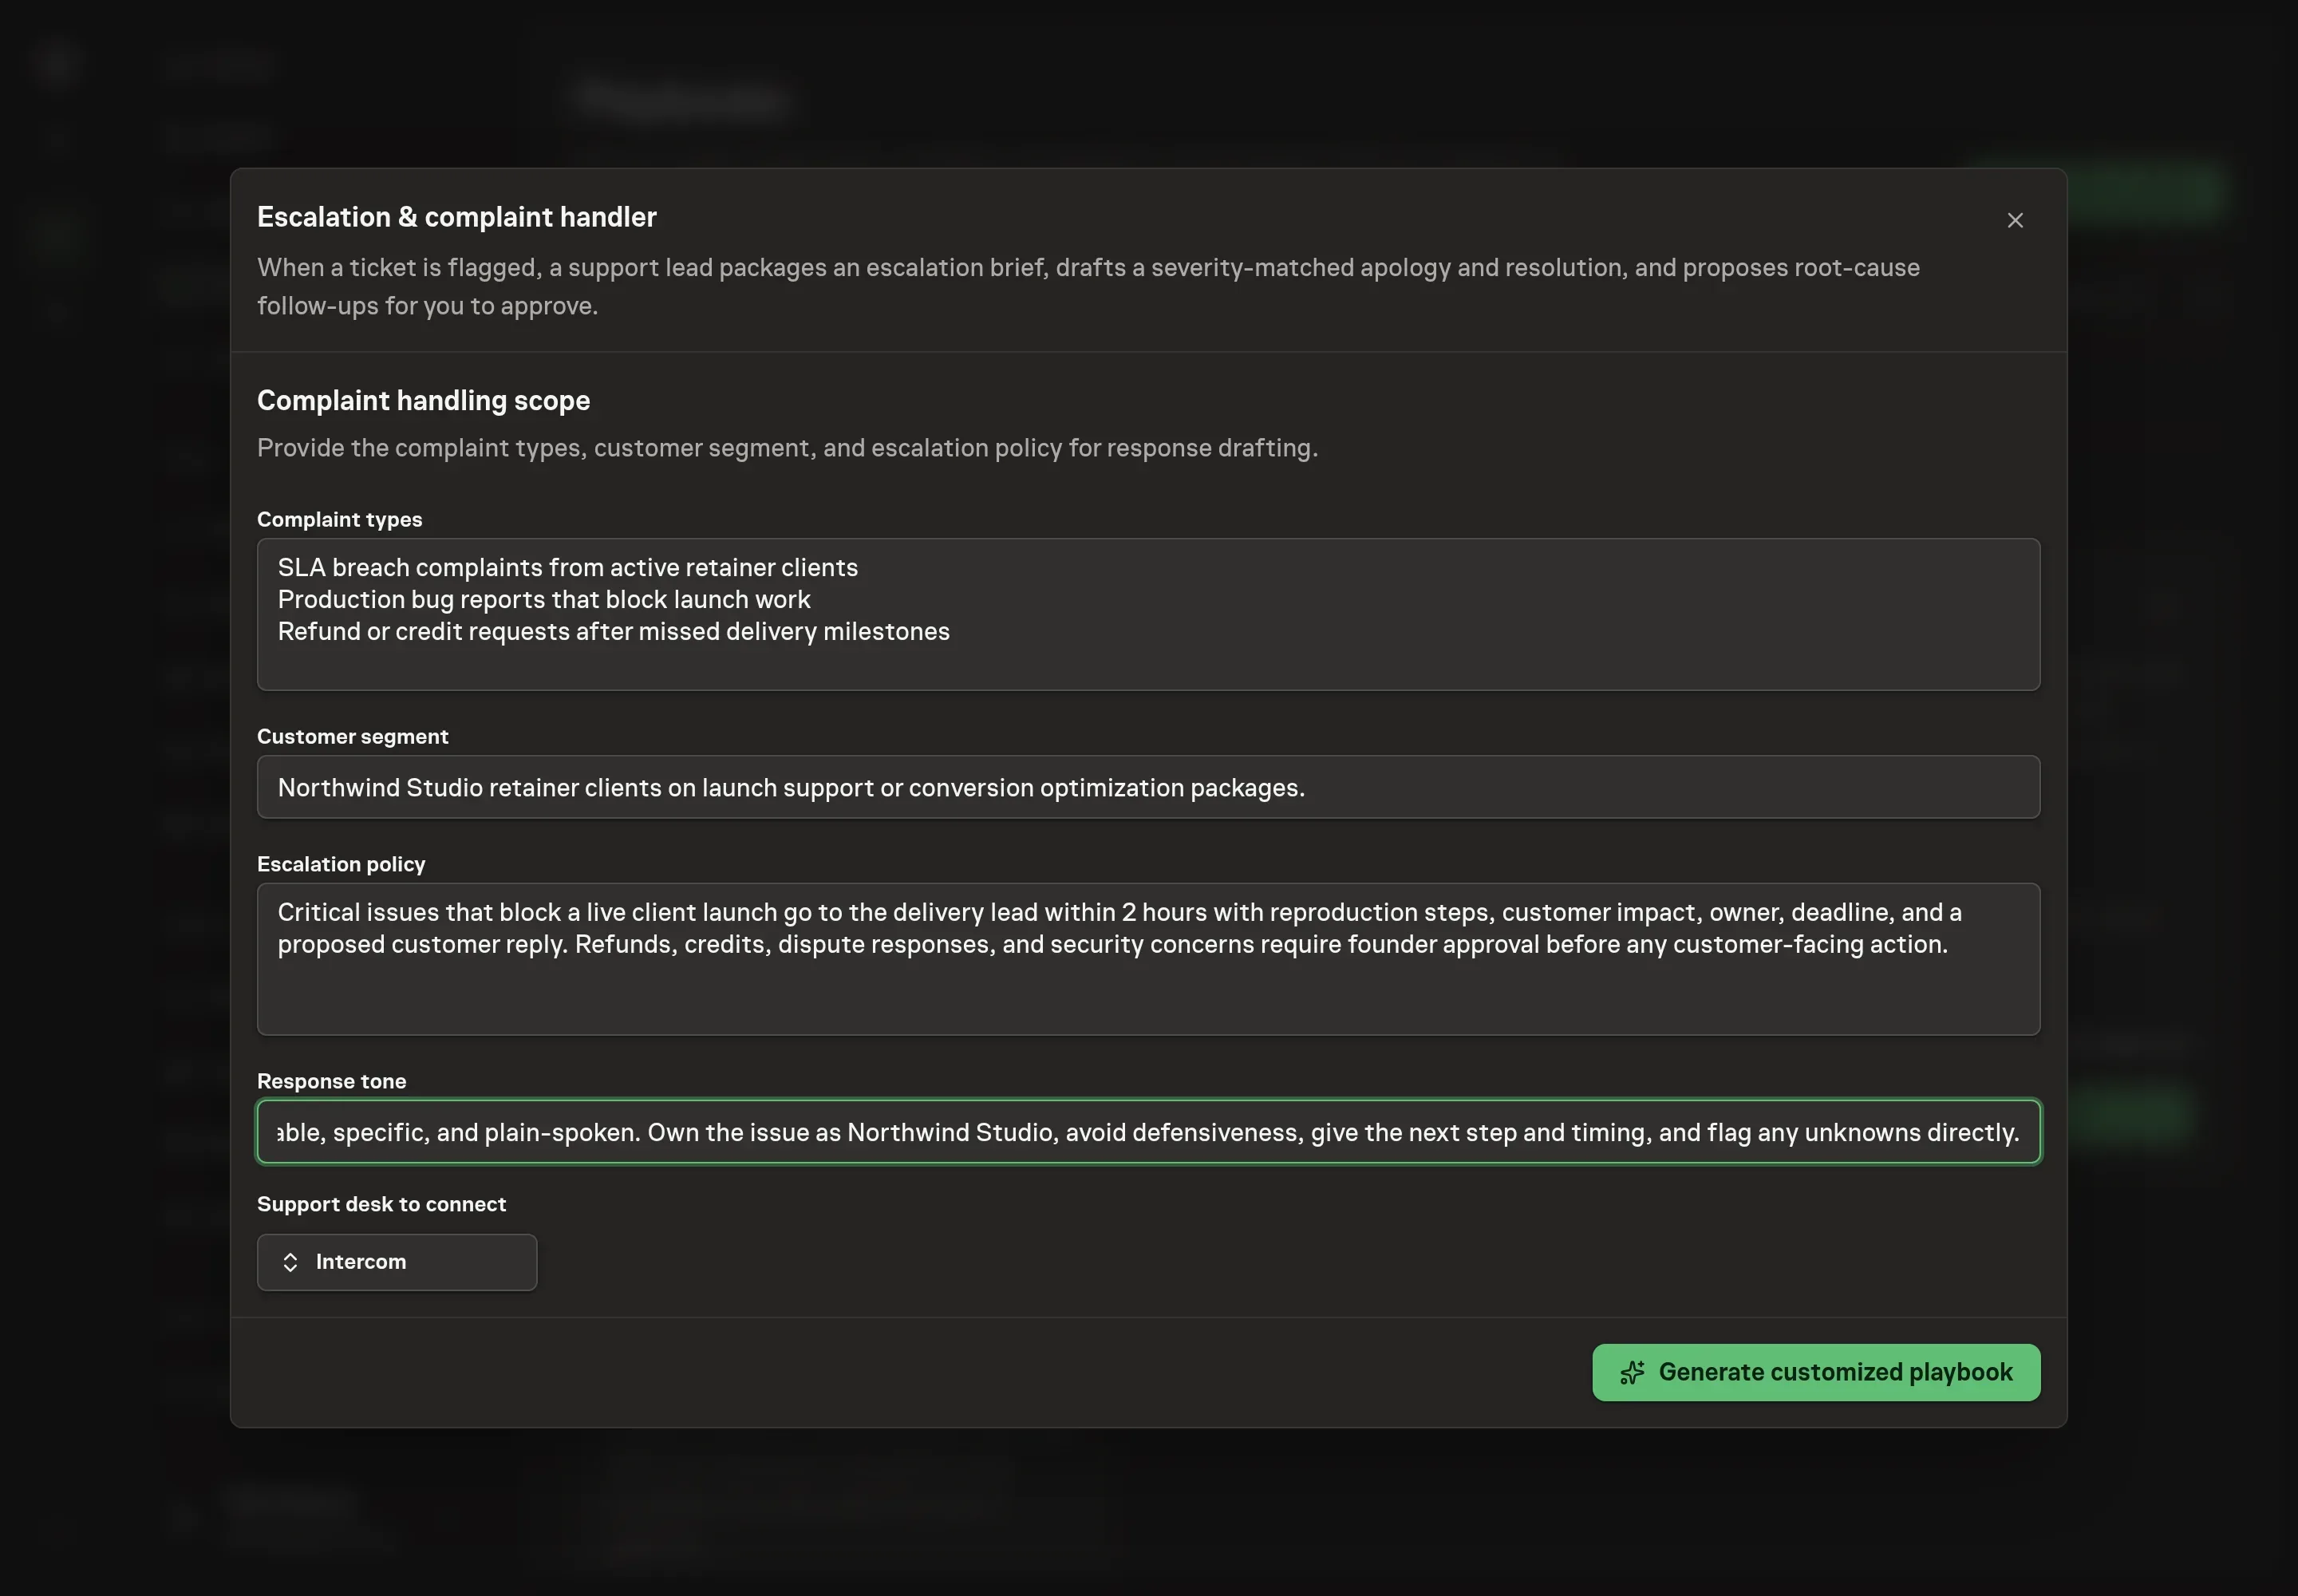Click the "Support desk to connect" label
The image size is (2298, 1596).
coord(381,1204)
